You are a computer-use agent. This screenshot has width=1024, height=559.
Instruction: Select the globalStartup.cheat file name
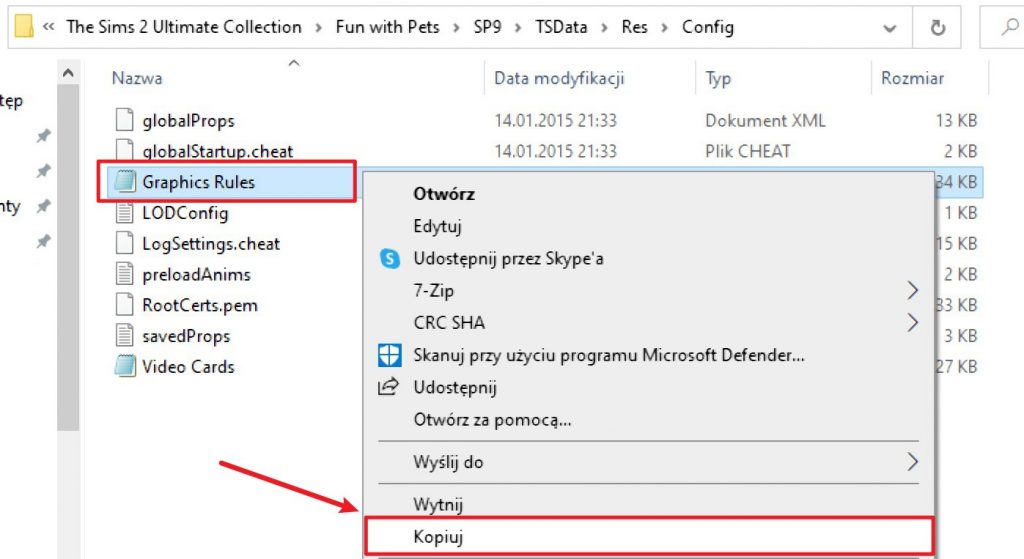[x=217, y=152]
